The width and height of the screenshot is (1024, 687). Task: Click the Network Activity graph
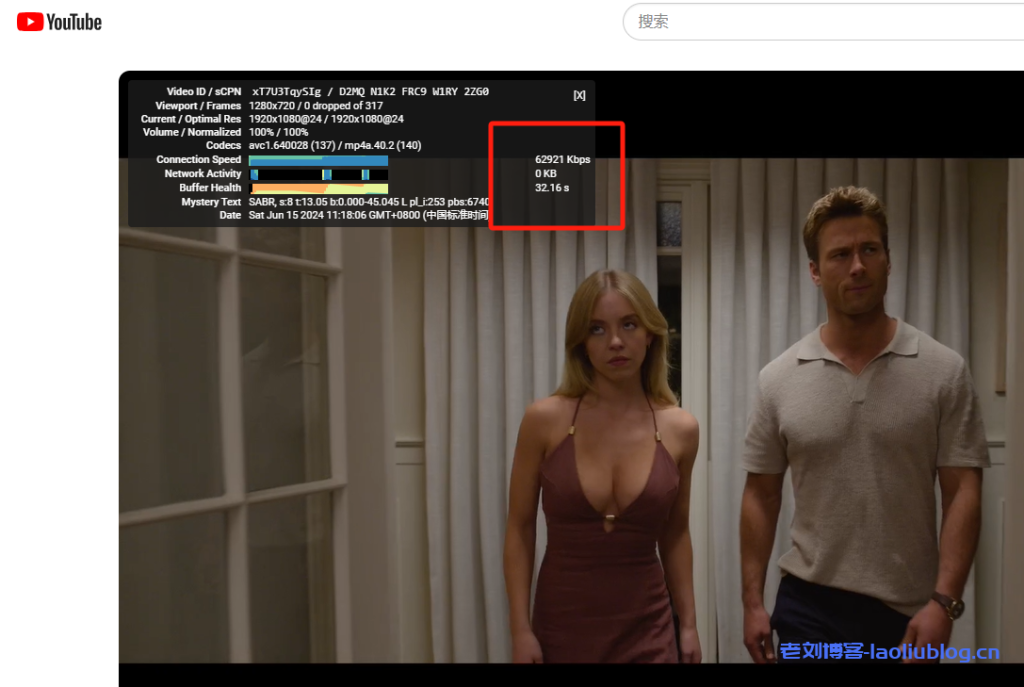(318, 174)
